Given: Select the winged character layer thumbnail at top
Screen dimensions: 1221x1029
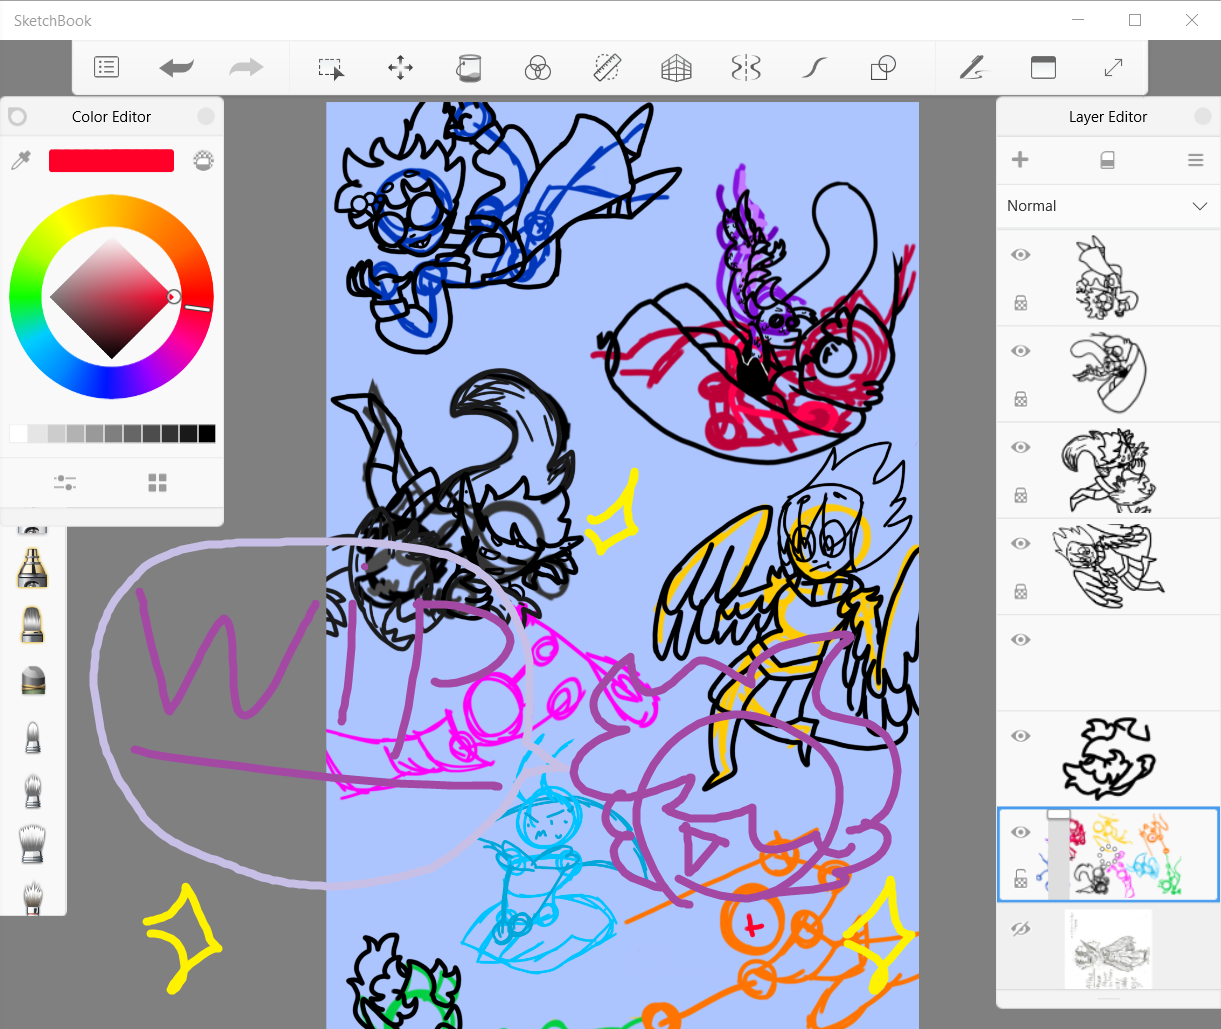Looking at the screenshot, I should (1108, 278).
